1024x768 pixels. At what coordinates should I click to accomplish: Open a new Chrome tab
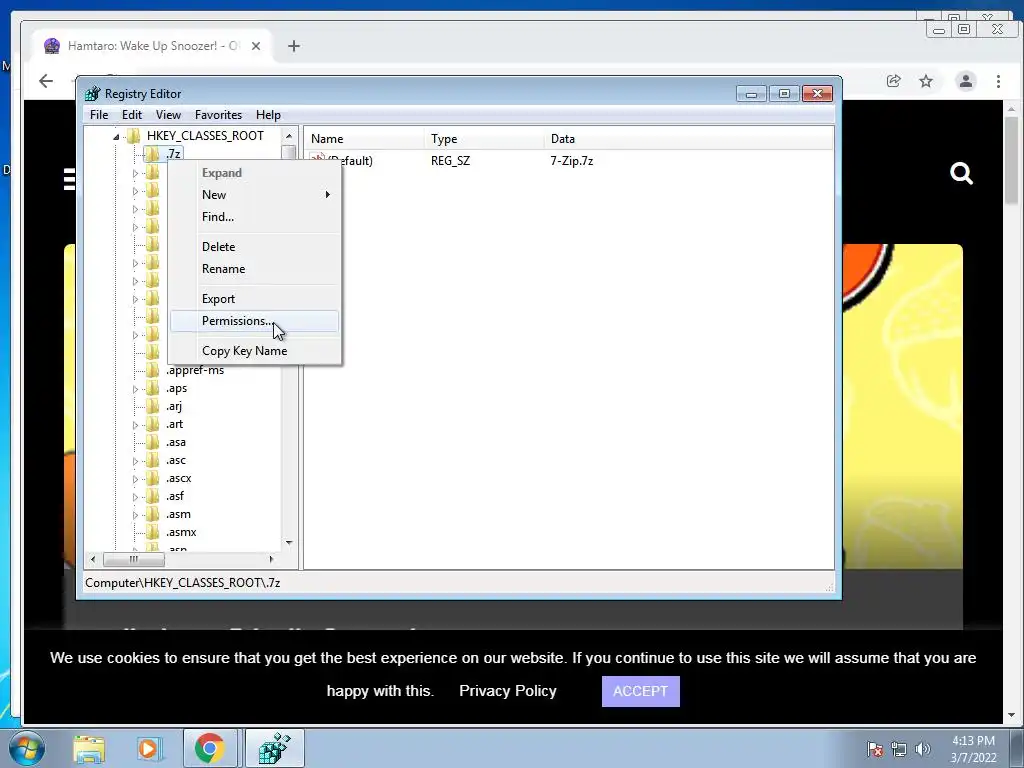point(294,46)
